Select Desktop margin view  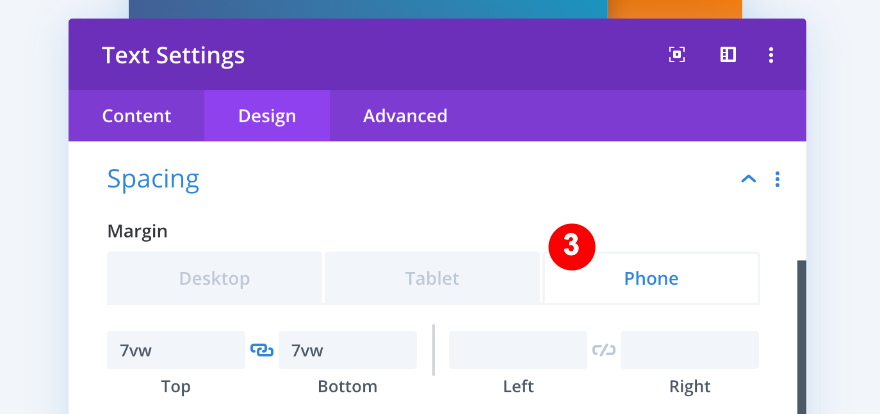[214, 278]
